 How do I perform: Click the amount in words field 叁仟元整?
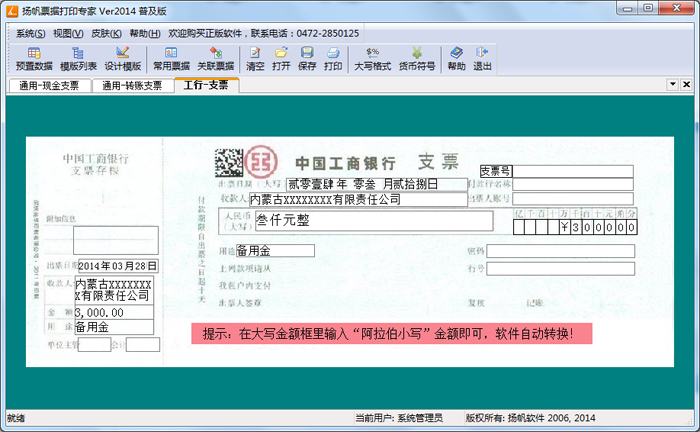[374, 220]
